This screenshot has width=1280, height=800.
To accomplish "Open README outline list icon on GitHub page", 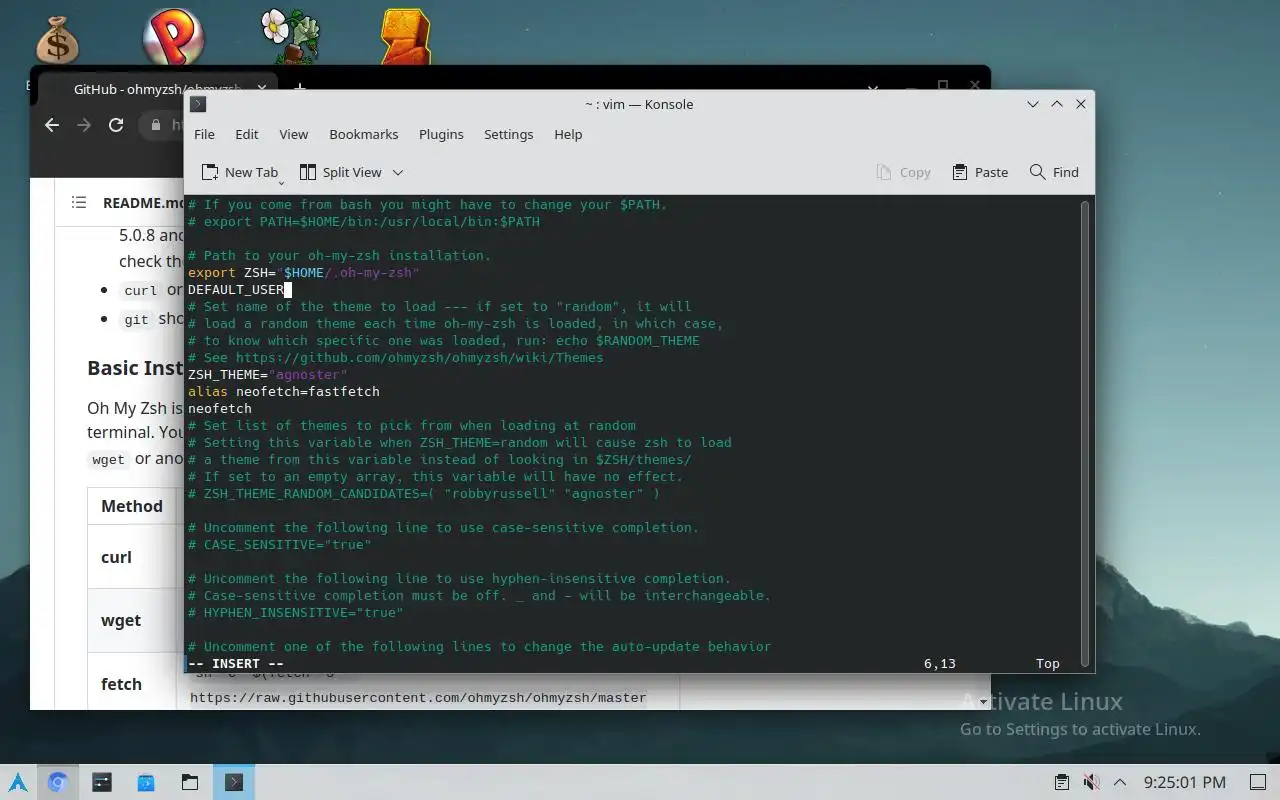I will point(79,202).
